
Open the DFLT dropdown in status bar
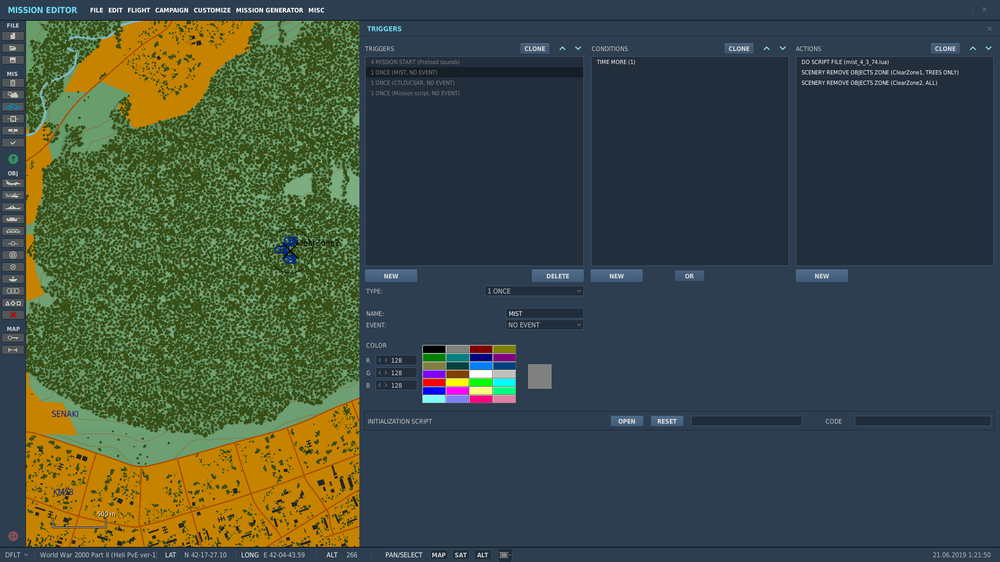[17, 555]
